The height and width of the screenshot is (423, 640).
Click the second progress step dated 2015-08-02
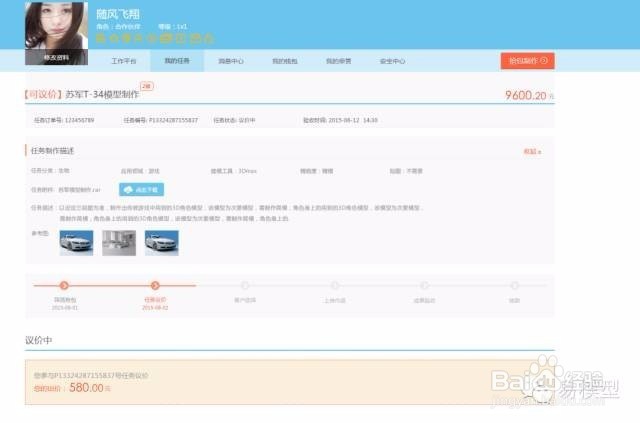pos(155,285)
